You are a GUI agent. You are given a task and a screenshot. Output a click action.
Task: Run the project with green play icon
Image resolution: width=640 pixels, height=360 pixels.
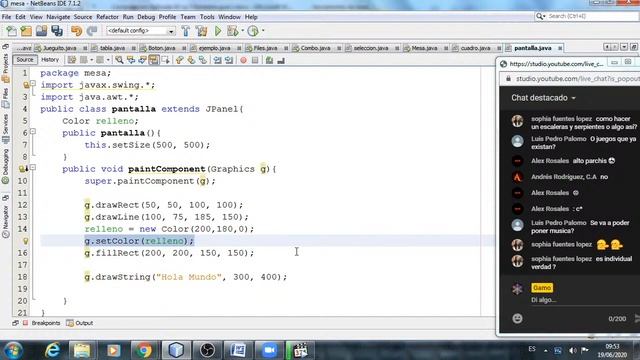point(218,31)
